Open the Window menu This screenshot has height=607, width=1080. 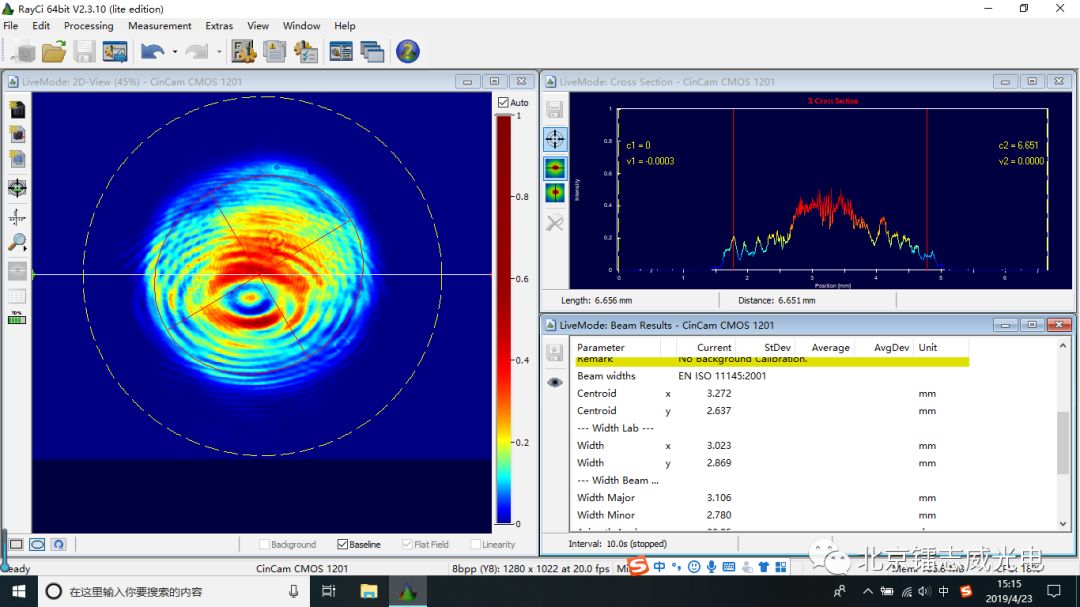tap(302, 25)
